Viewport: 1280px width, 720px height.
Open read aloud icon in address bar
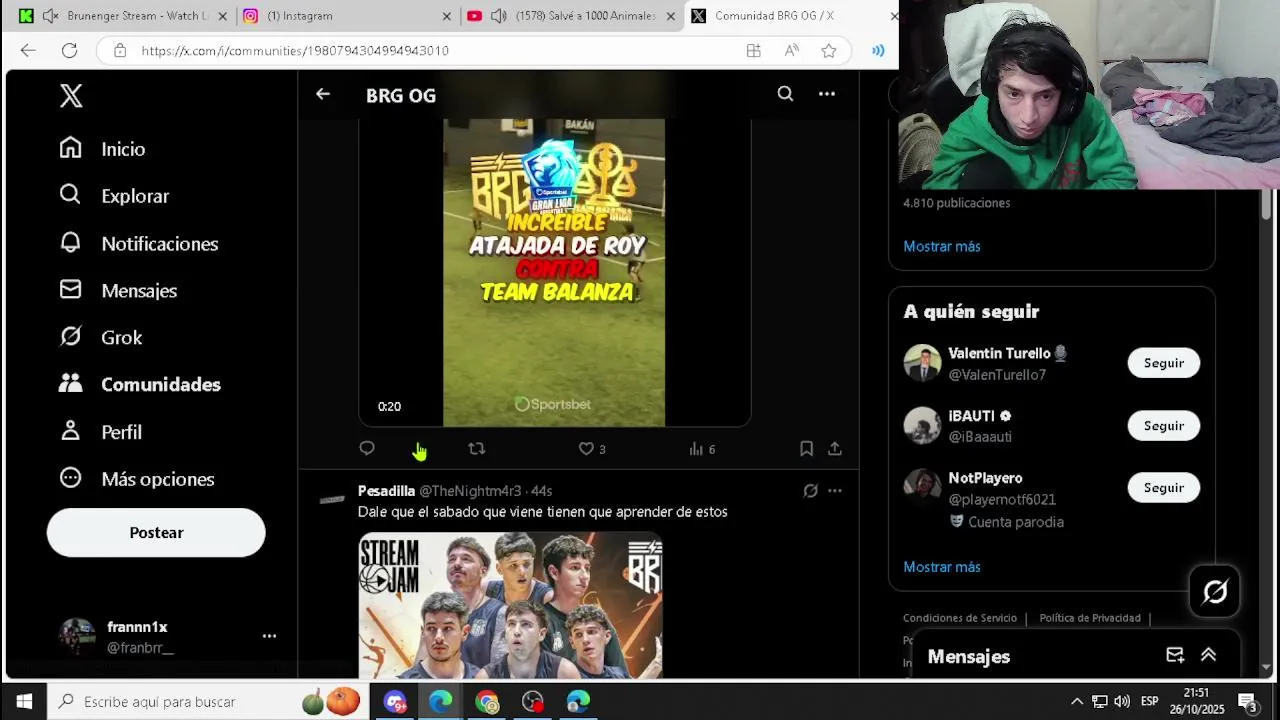791,50
